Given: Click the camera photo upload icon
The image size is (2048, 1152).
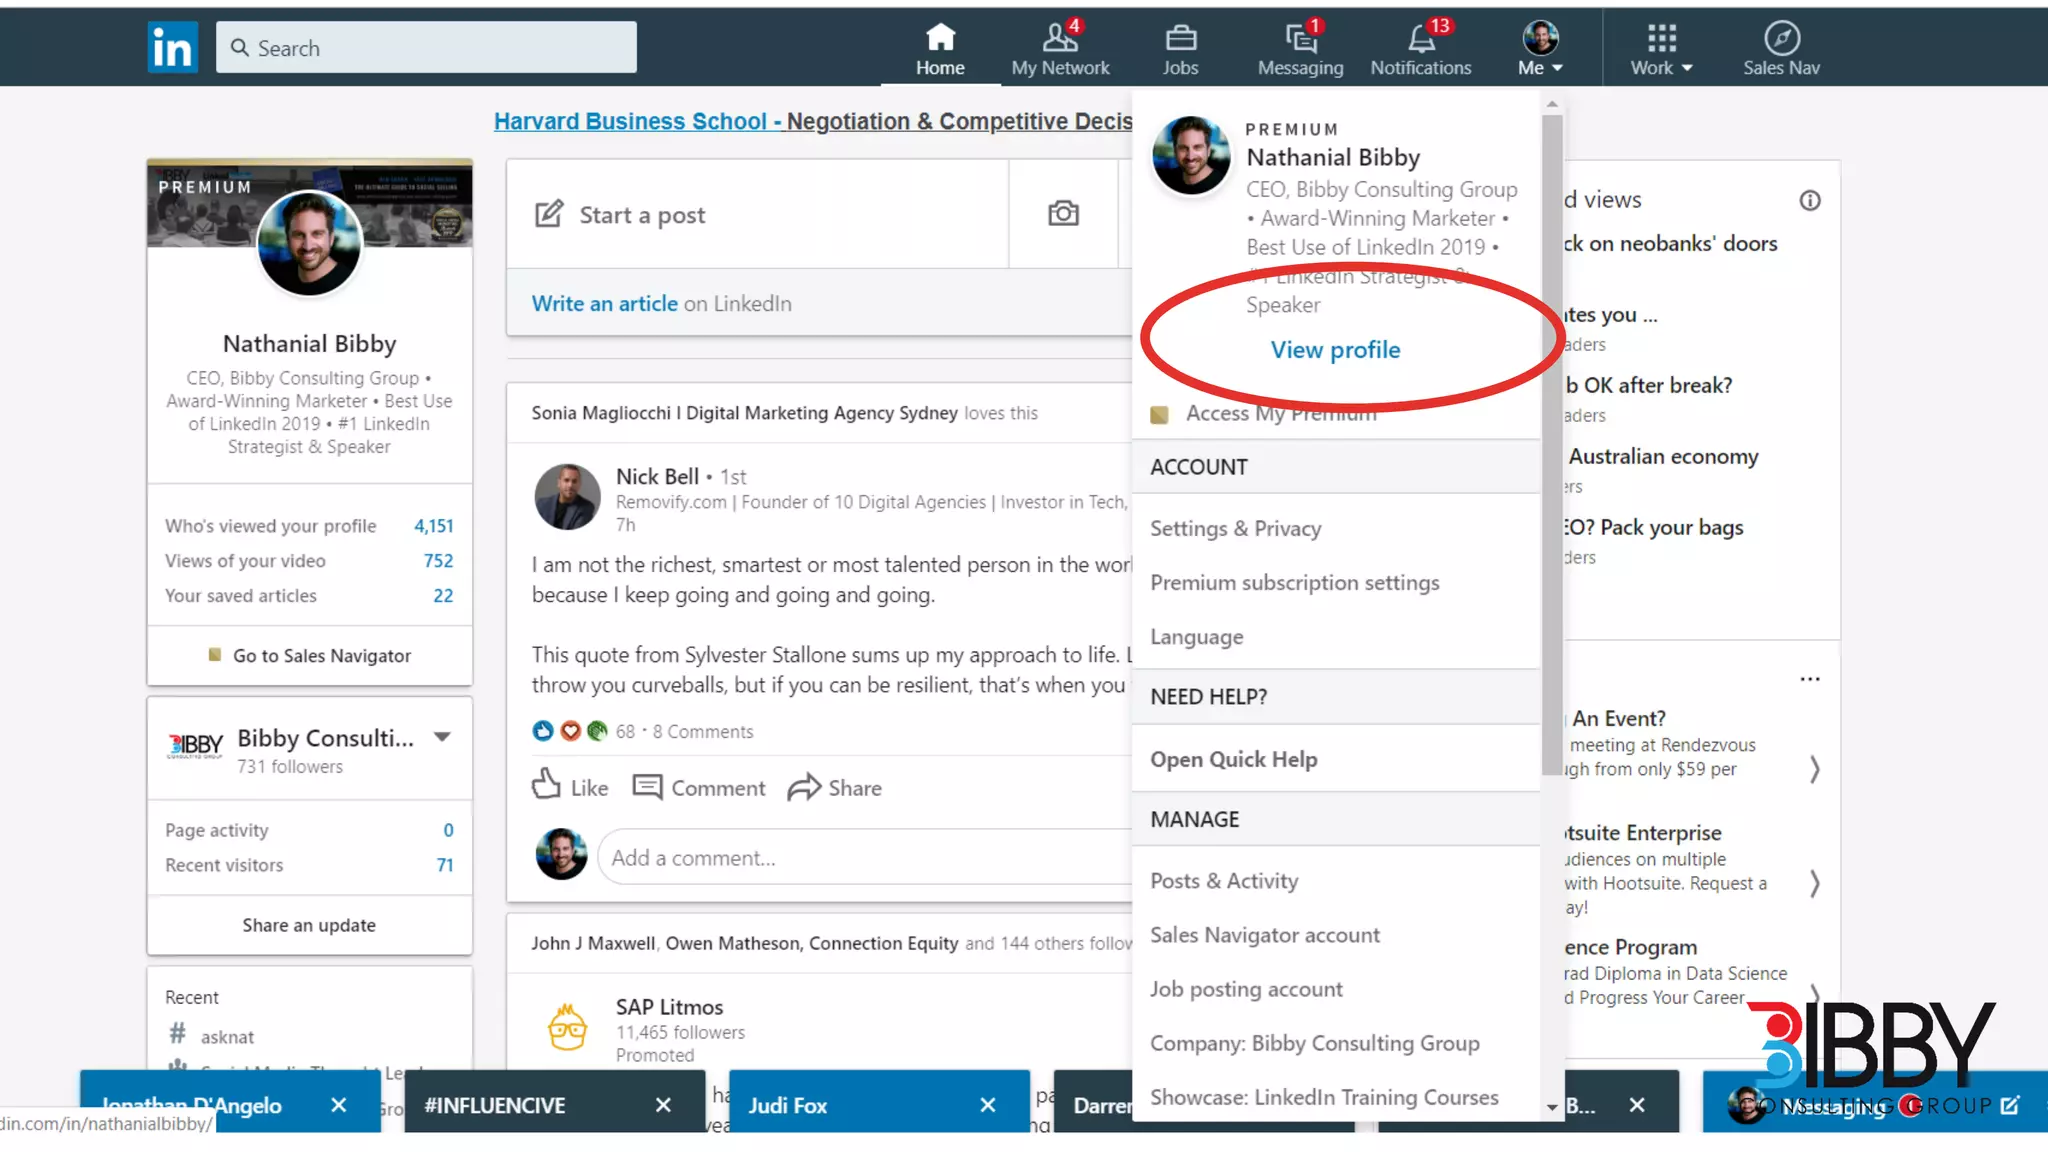Looking at the screenshot, I should click(x=1063, y=213).
